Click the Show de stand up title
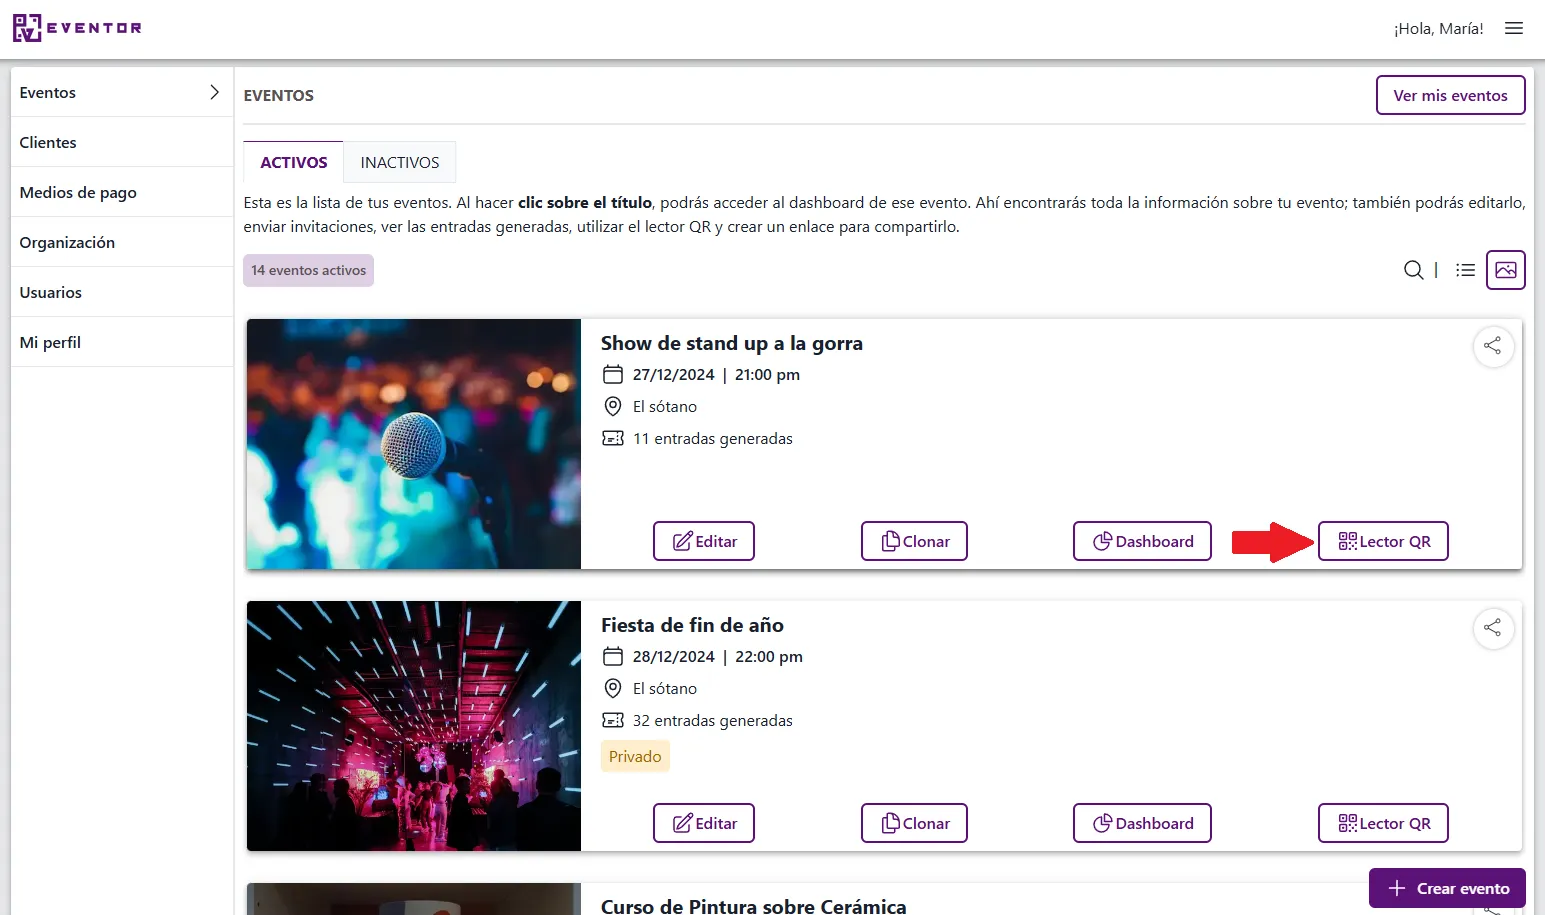Screen dimensions: 1545x915 731,343
